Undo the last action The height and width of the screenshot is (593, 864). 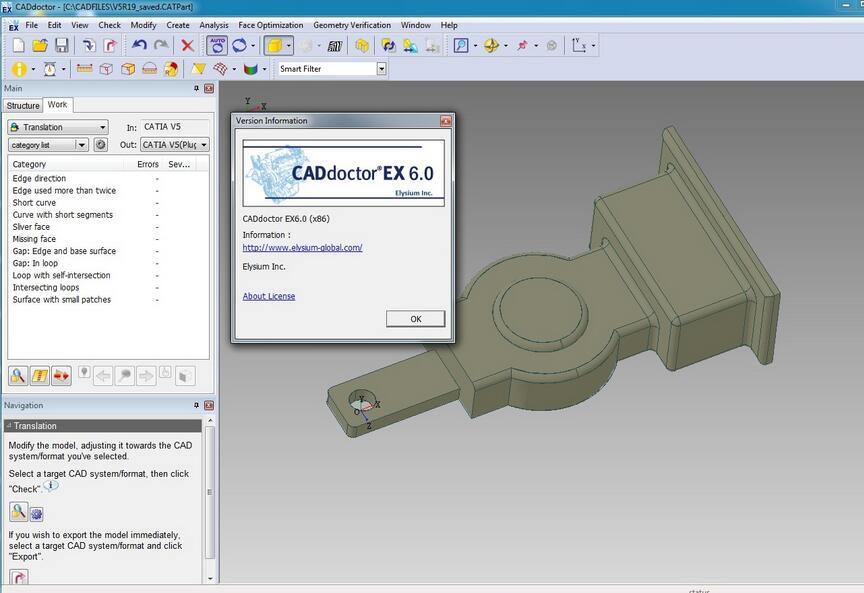coord(139,46)
